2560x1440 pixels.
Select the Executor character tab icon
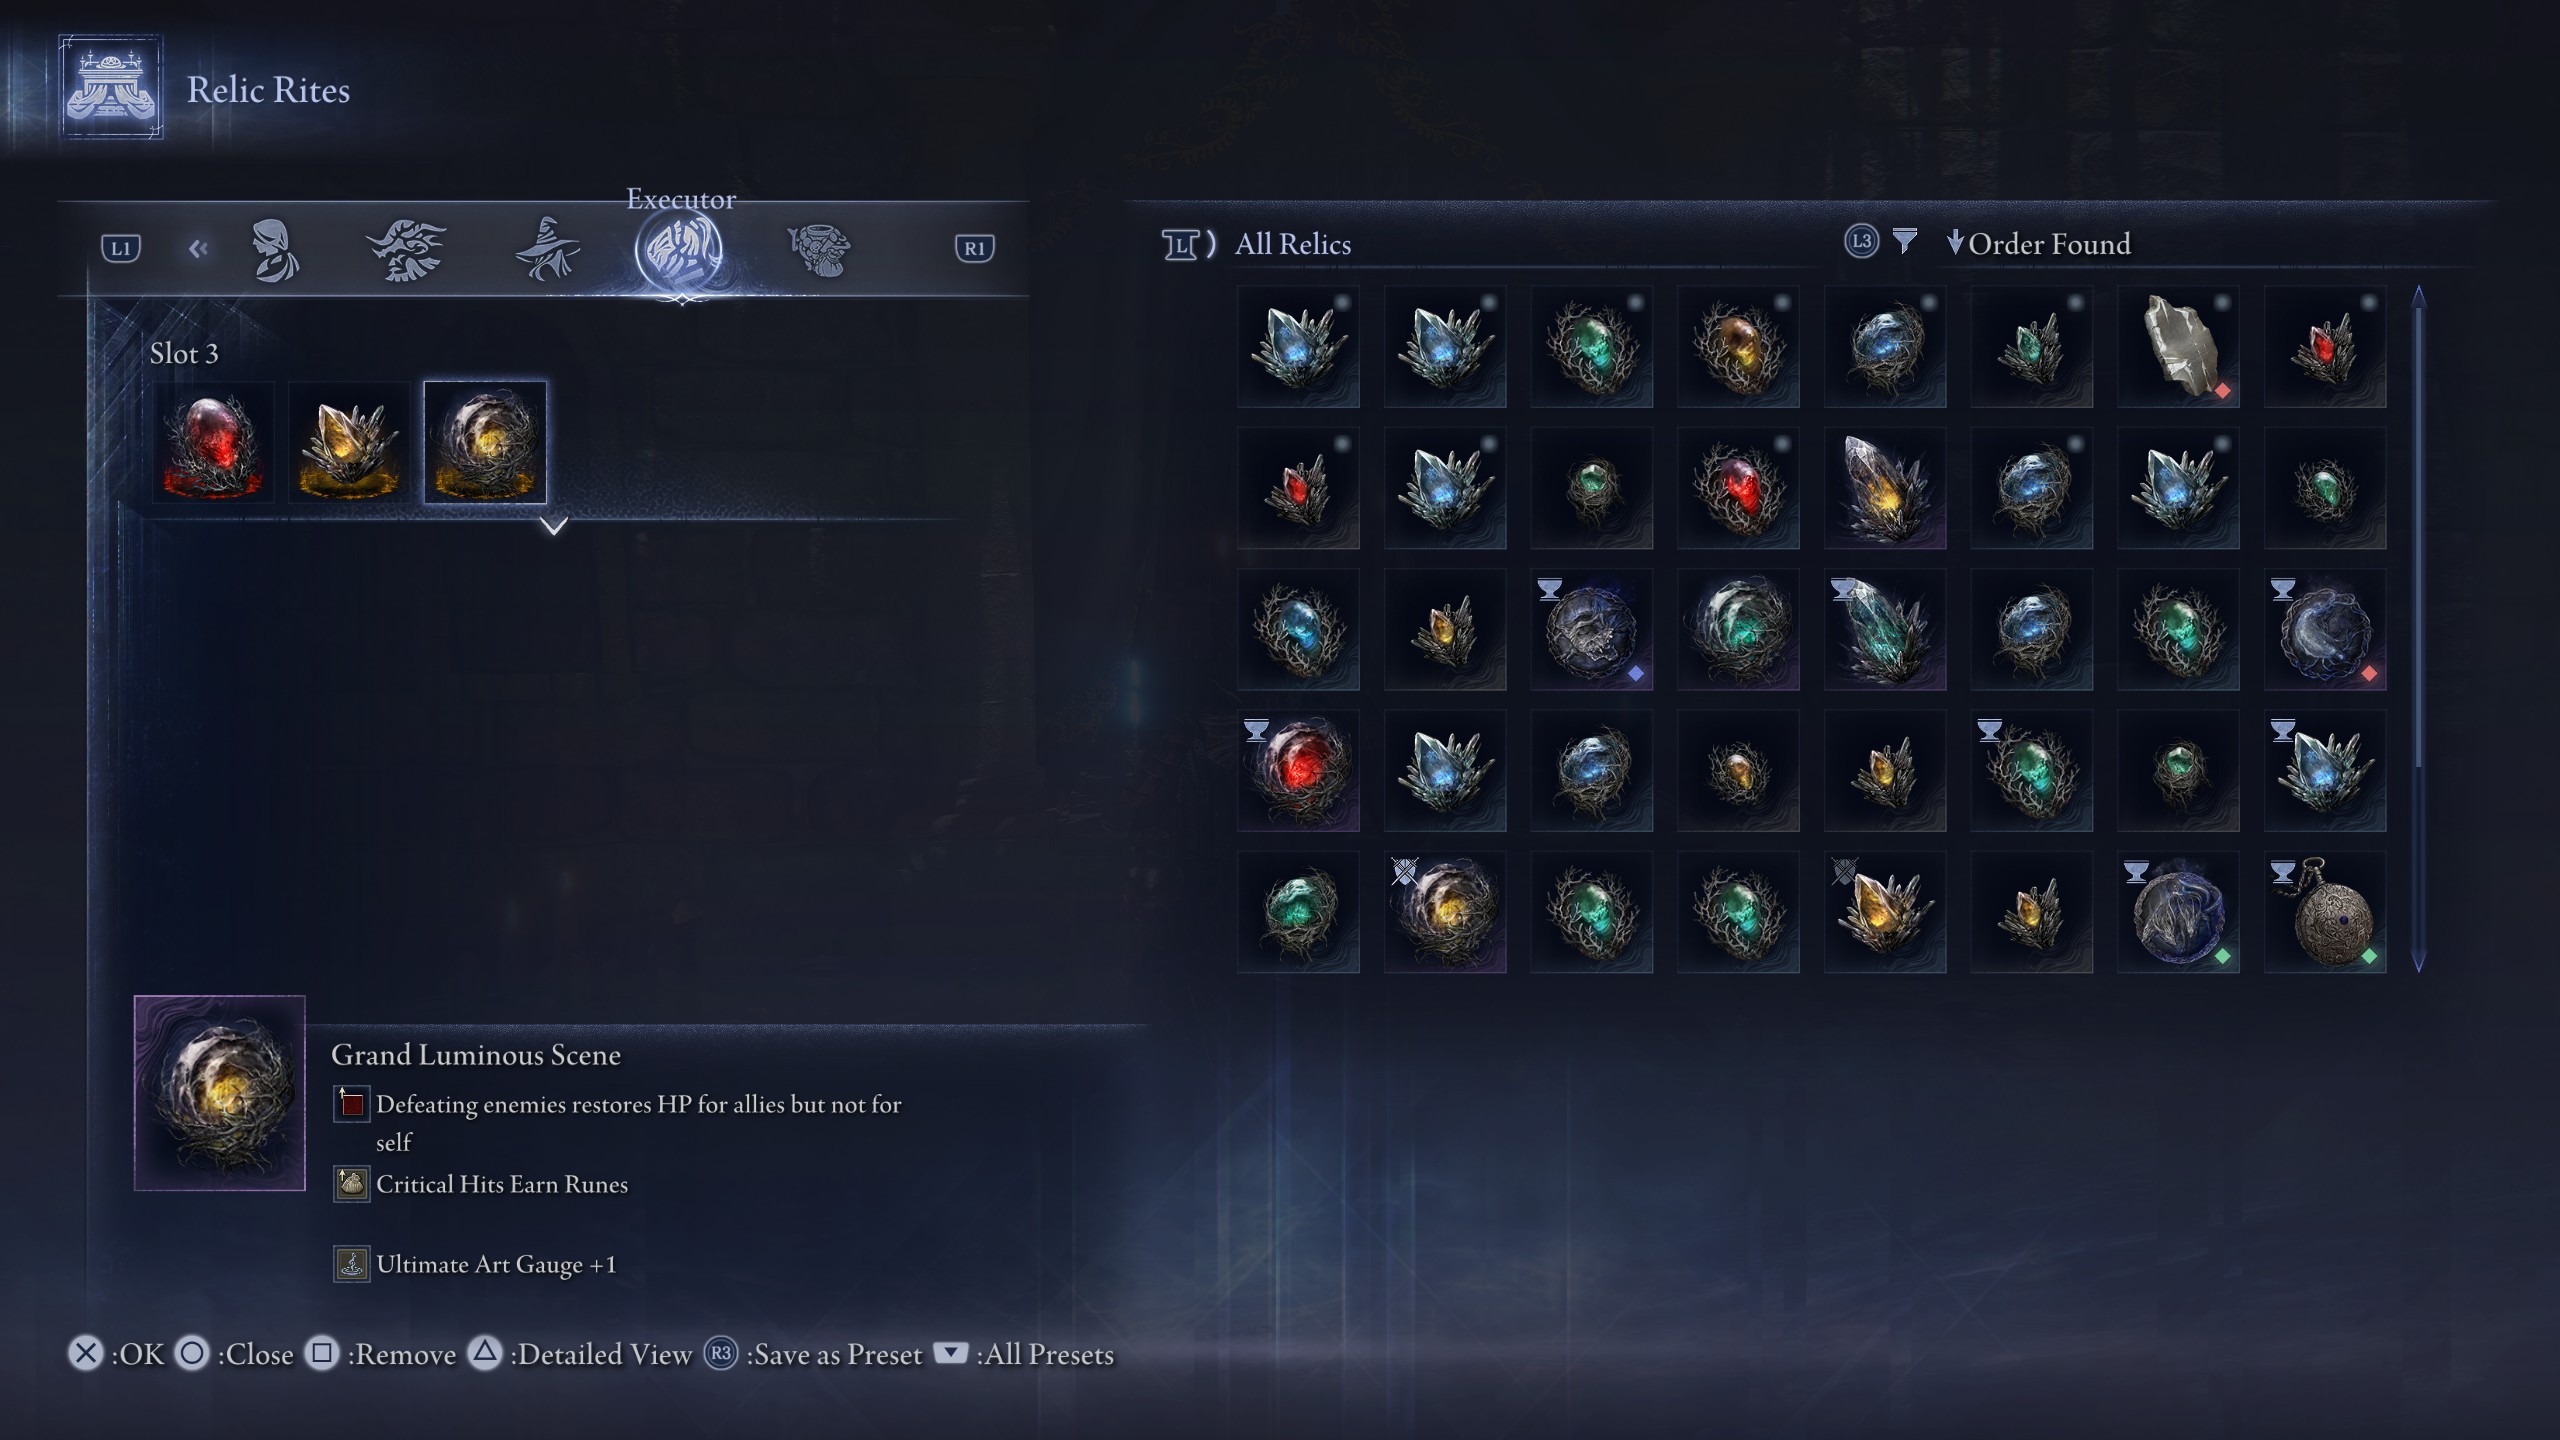680,250
